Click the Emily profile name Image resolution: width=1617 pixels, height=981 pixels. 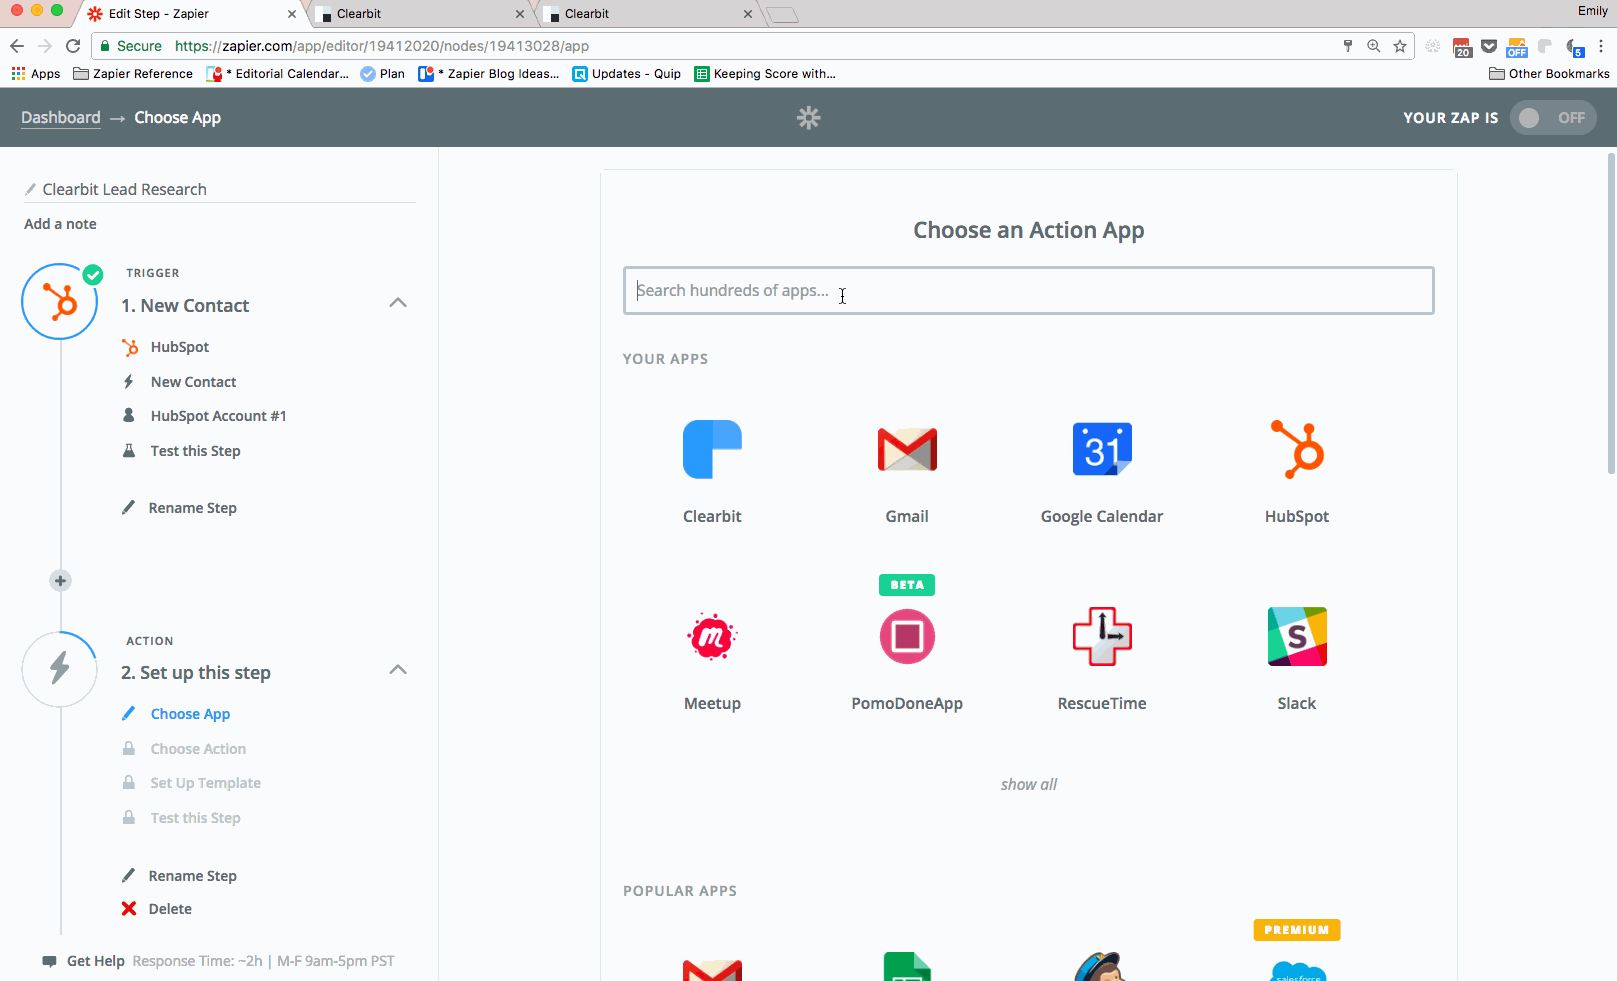pos(1592,11)
